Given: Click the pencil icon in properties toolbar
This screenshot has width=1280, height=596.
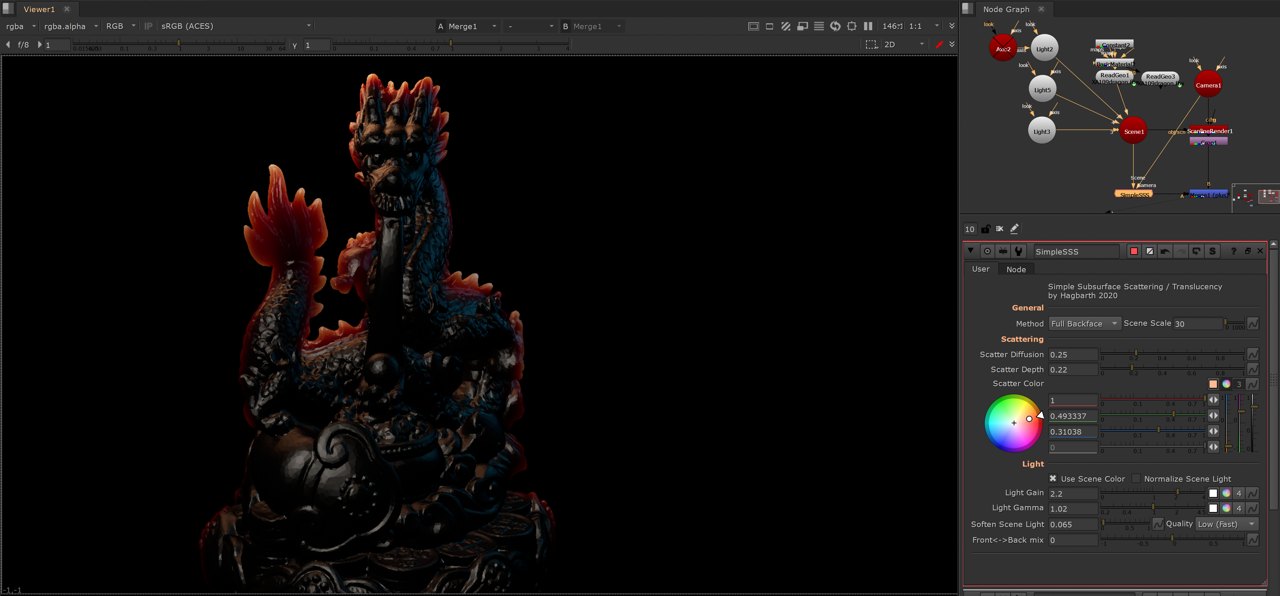Looking at the screenshot, I should point(1014,229).
